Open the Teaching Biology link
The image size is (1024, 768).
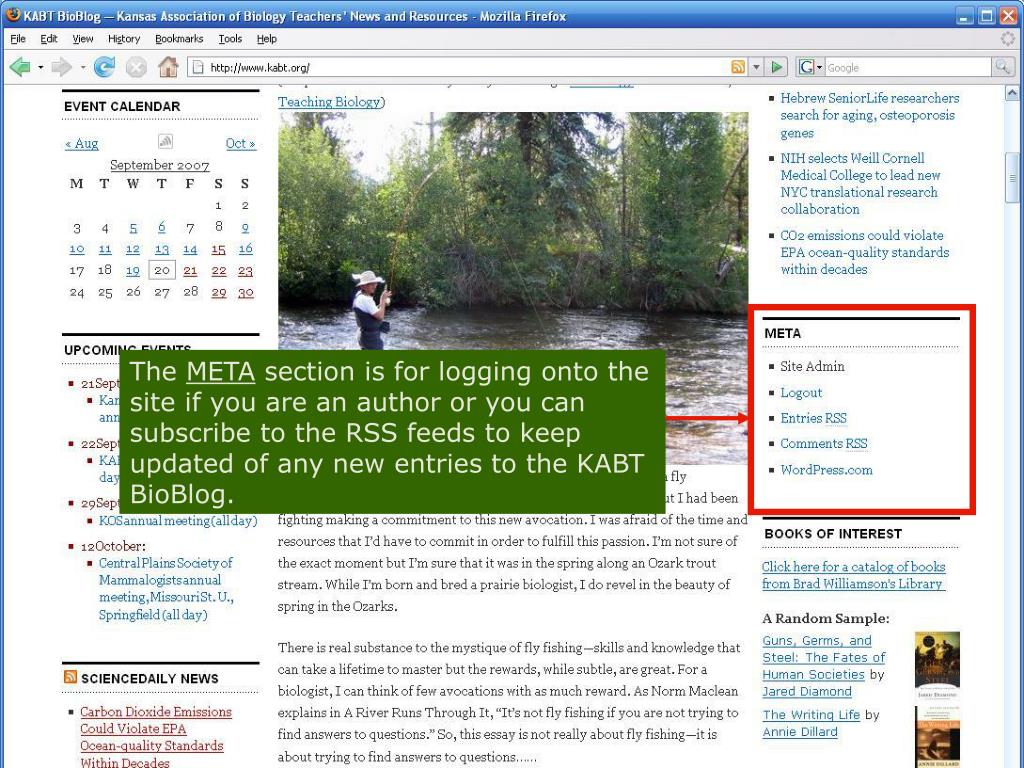(329, 102)
